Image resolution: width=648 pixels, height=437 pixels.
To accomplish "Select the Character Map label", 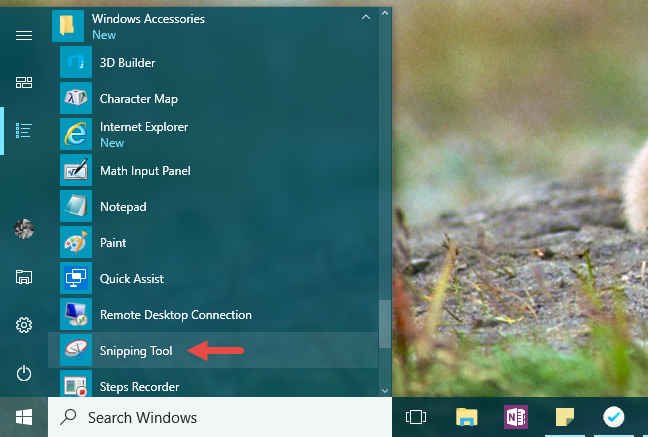I will tap(139, 99).
